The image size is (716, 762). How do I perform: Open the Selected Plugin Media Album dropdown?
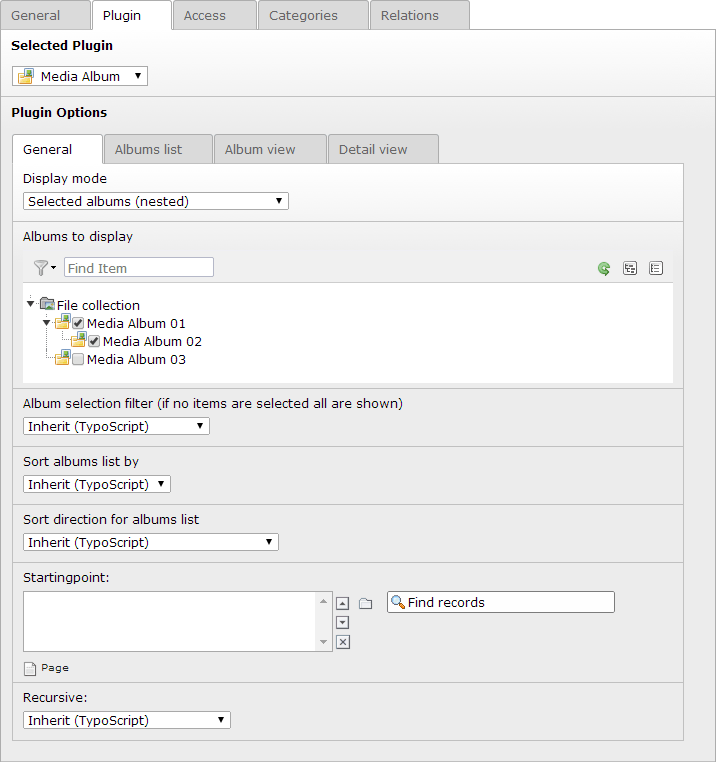point(80,76)
